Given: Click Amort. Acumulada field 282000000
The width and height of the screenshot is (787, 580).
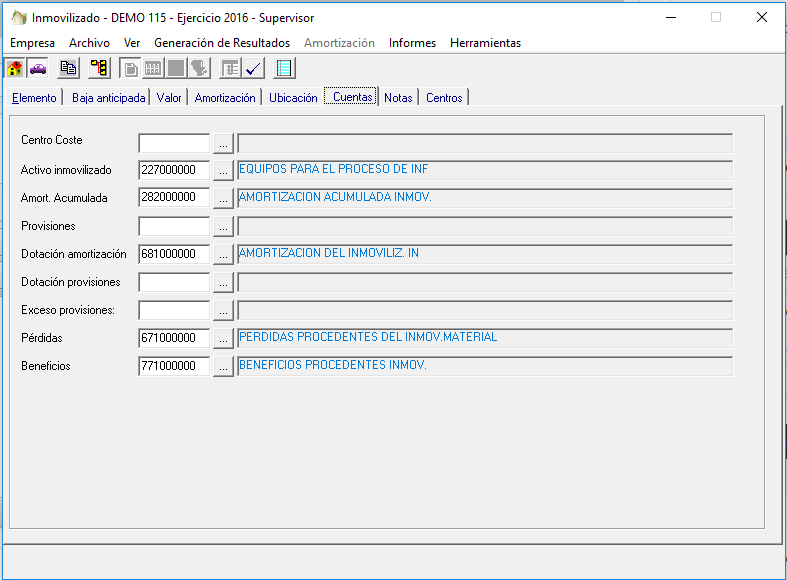Looking at the screenshot, I should coord(174,198).
